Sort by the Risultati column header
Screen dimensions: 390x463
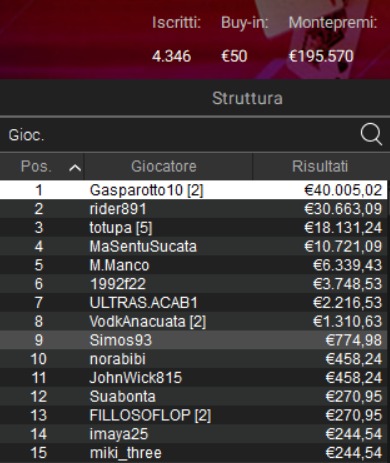(321, 166)
